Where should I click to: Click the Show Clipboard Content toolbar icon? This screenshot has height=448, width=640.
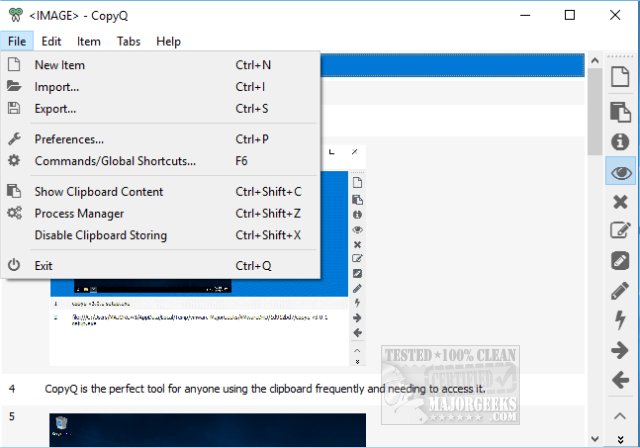[x=620, y=111]
